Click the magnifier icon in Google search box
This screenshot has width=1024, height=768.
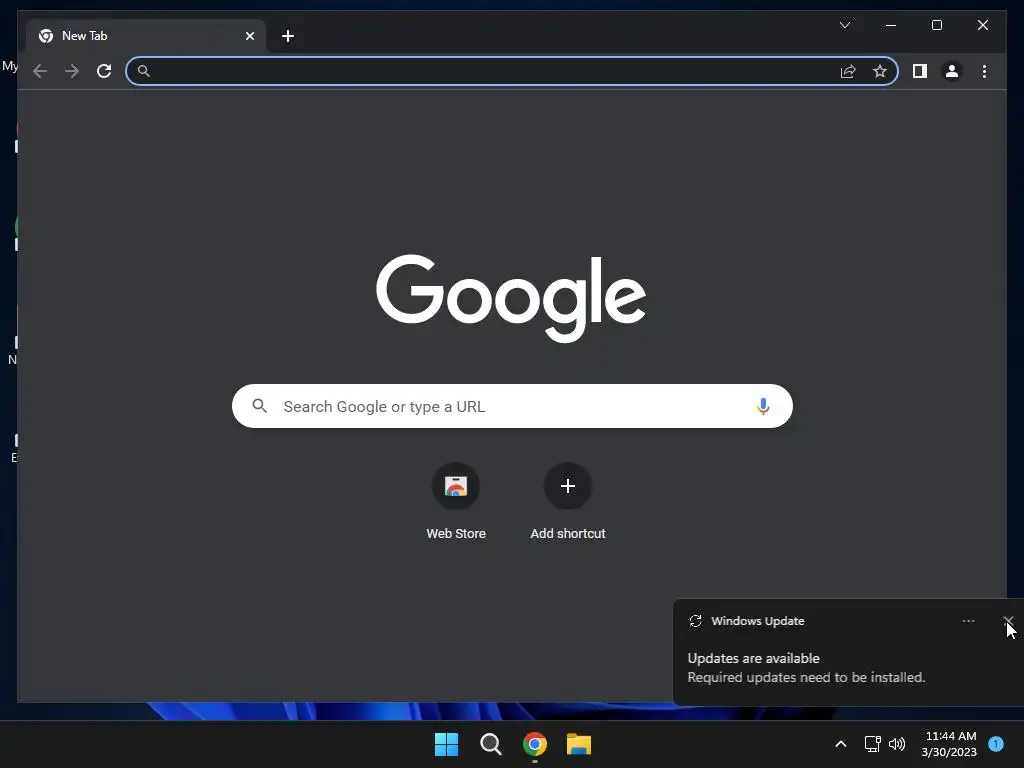(259, 406)
